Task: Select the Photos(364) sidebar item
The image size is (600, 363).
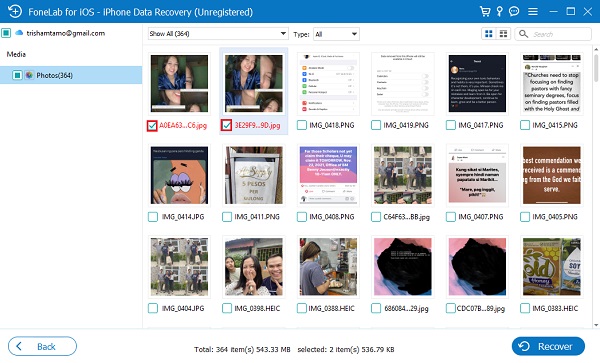Action: [71, 75]
